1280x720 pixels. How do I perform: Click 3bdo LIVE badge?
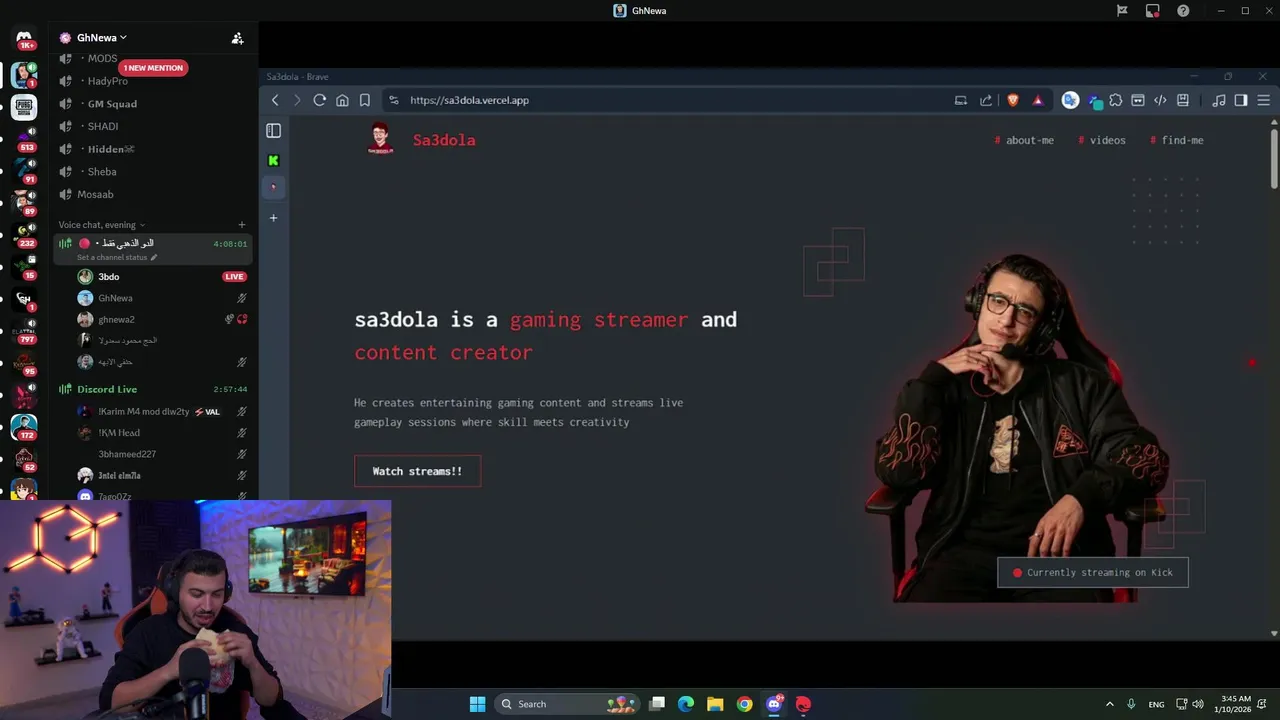[234, 277]
